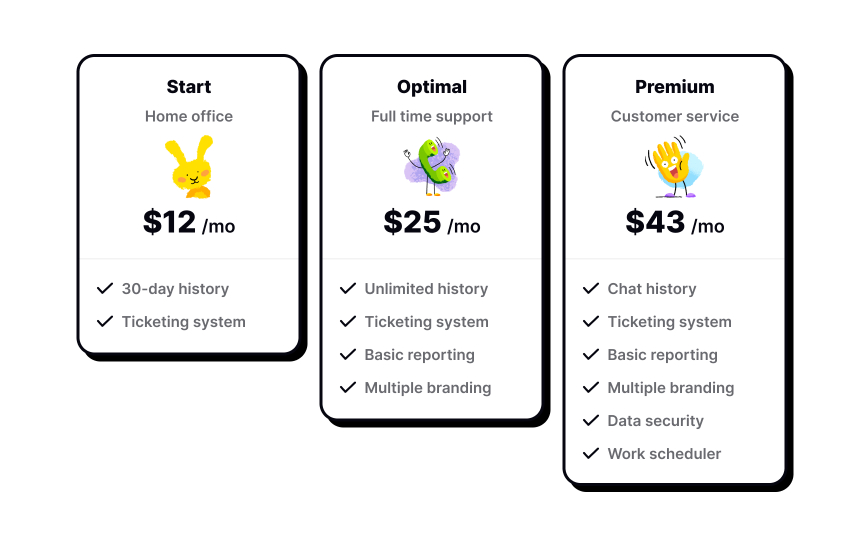Click the $43 /mo price
The image size is (864, 540).
(x=675, y=222)
